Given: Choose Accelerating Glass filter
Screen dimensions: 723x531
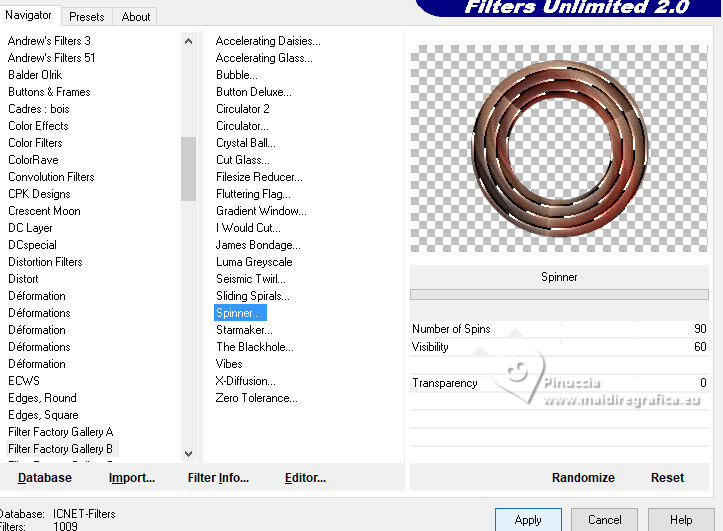Looking at the screenshot, I should pyautogui.click(x=264, y=58).
